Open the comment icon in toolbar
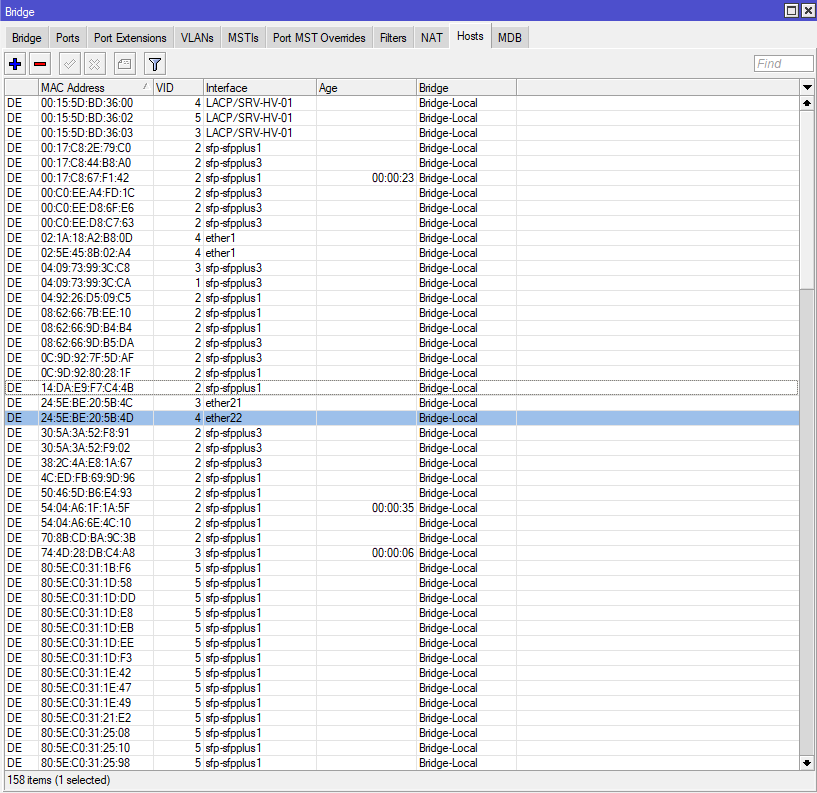 click(125, 64)
